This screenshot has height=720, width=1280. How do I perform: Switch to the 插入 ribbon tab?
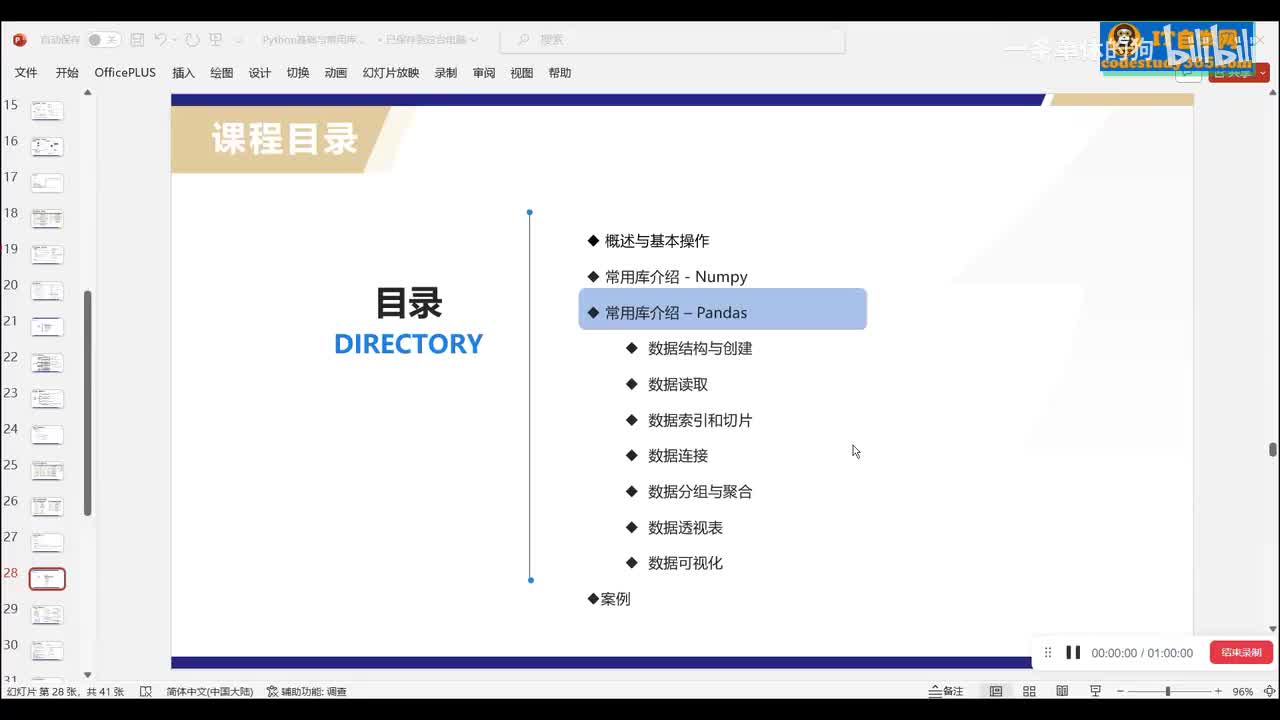[183, 73]
